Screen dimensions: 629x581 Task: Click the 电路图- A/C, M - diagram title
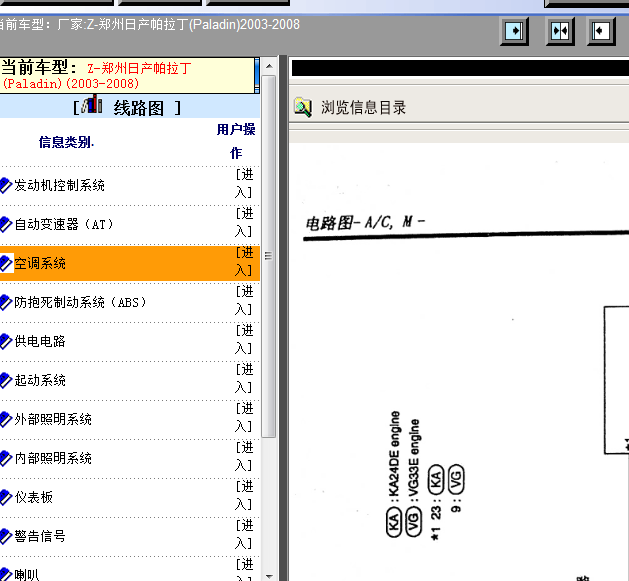pos(365,223)
